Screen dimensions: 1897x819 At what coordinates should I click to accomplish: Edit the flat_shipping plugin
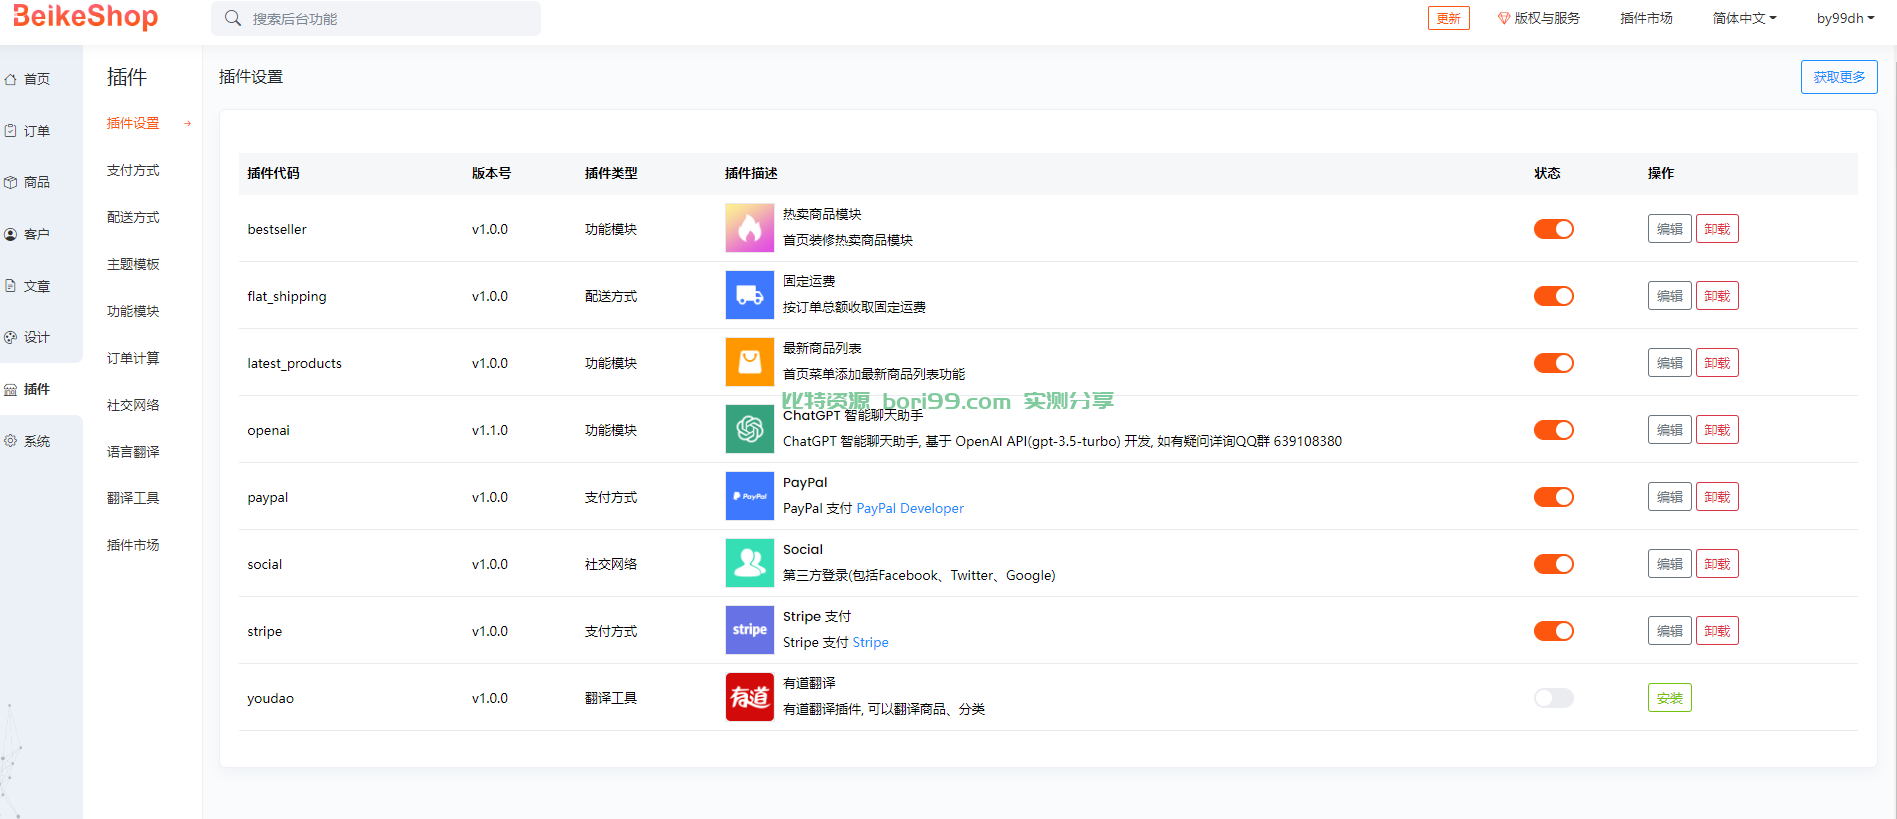(x=1670, y=296)
